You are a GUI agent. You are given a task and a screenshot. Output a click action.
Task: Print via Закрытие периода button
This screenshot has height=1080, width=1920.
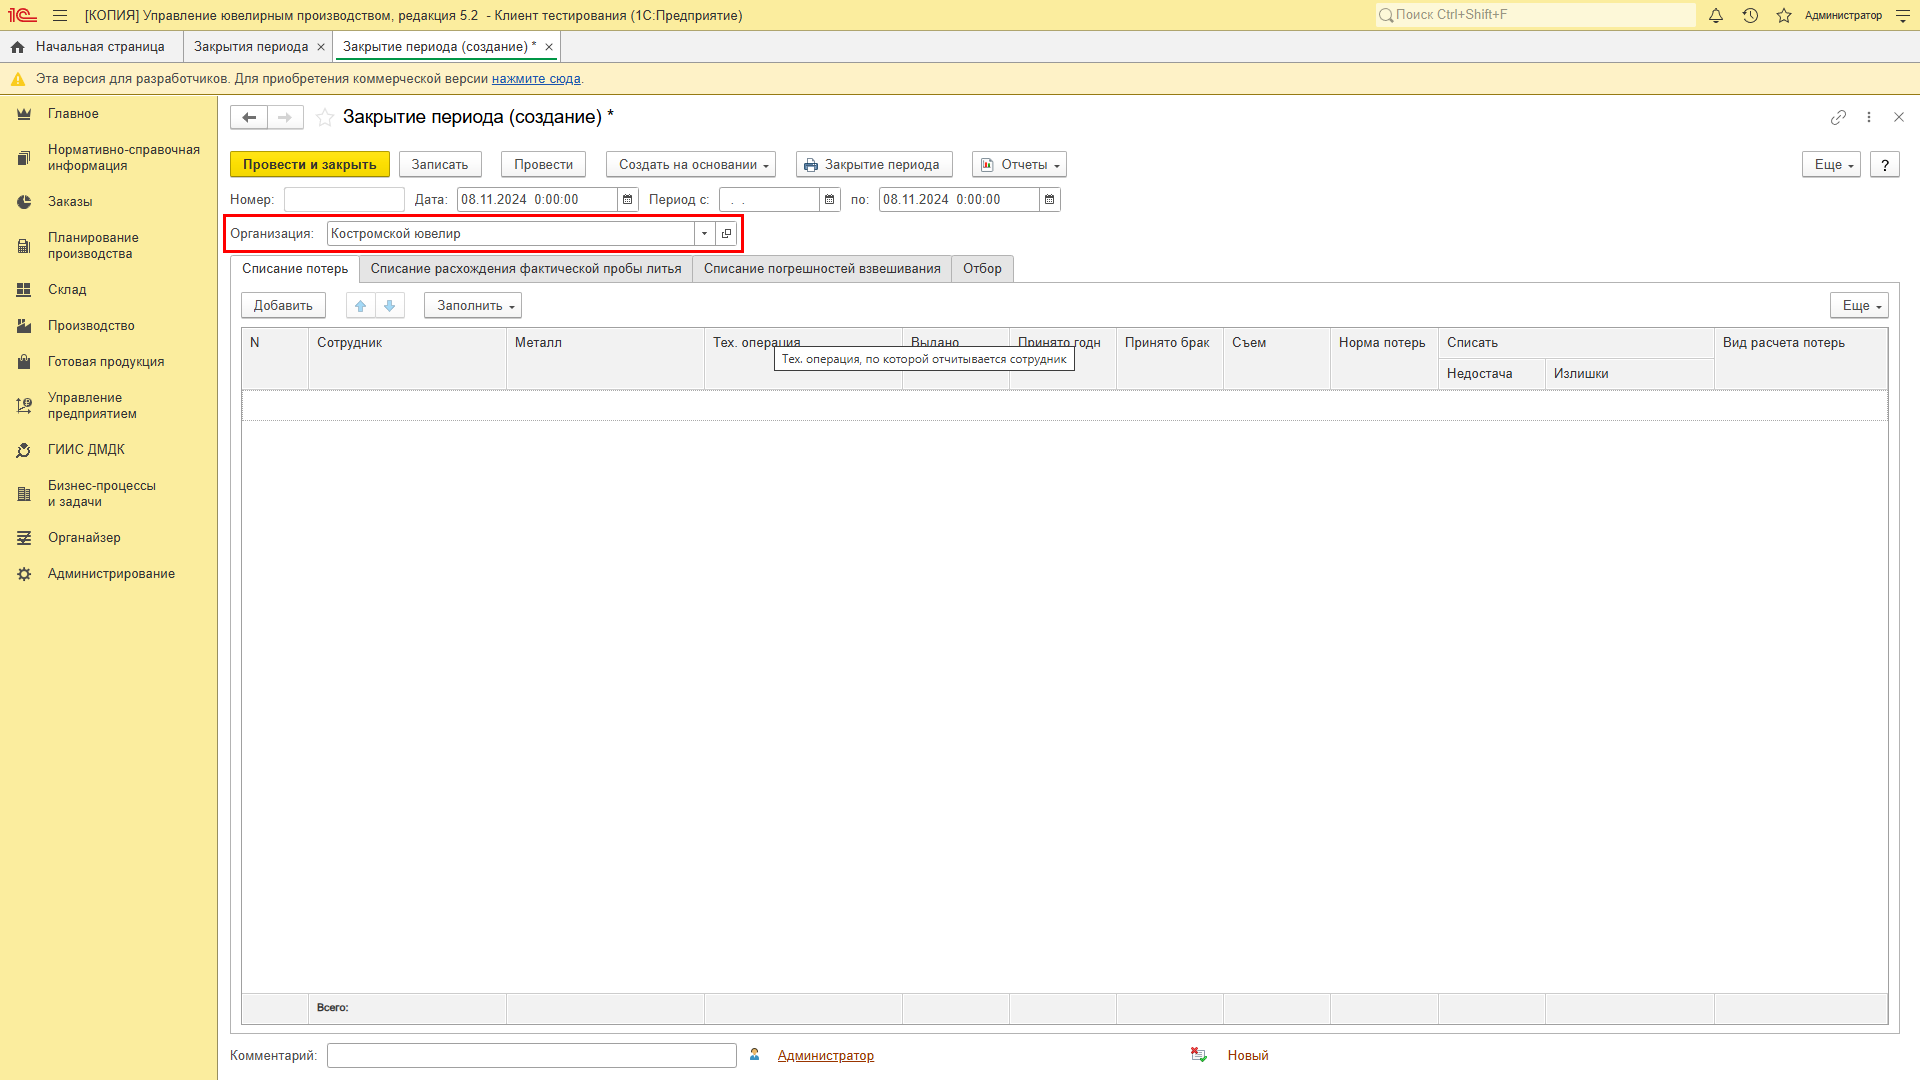874,165
